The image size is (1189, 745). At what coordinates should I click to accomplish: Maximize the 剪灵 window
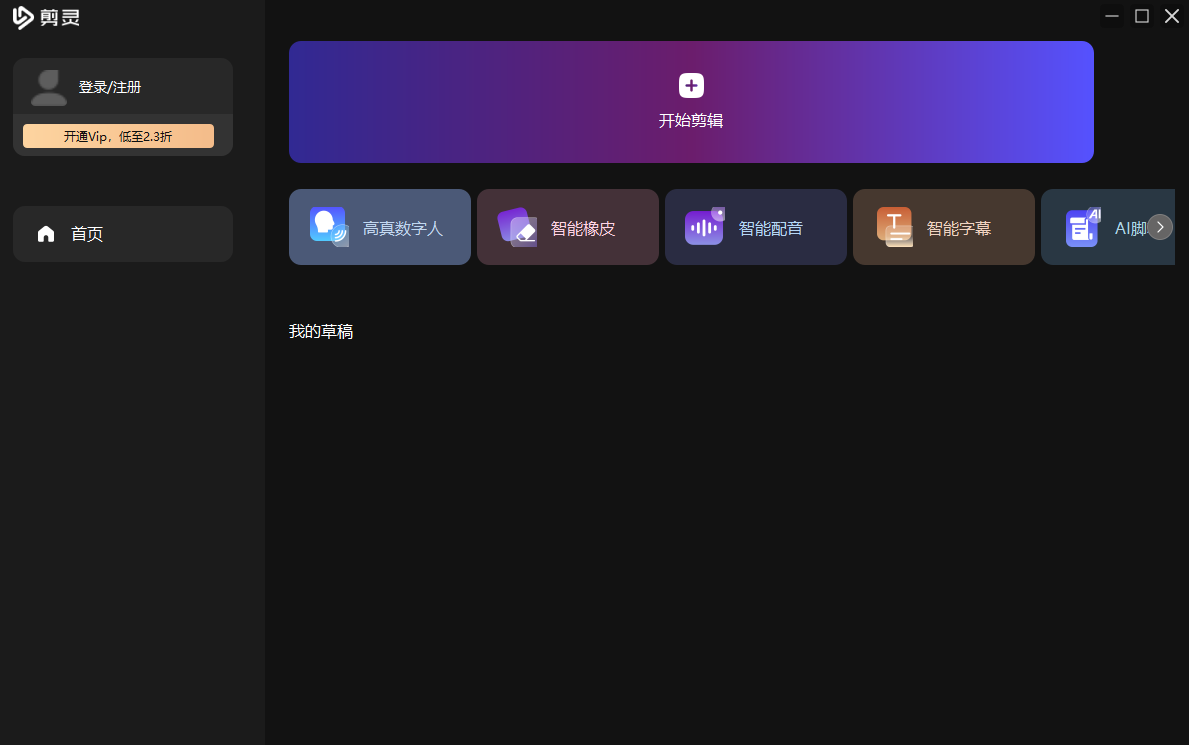(x=1142, y=16)
